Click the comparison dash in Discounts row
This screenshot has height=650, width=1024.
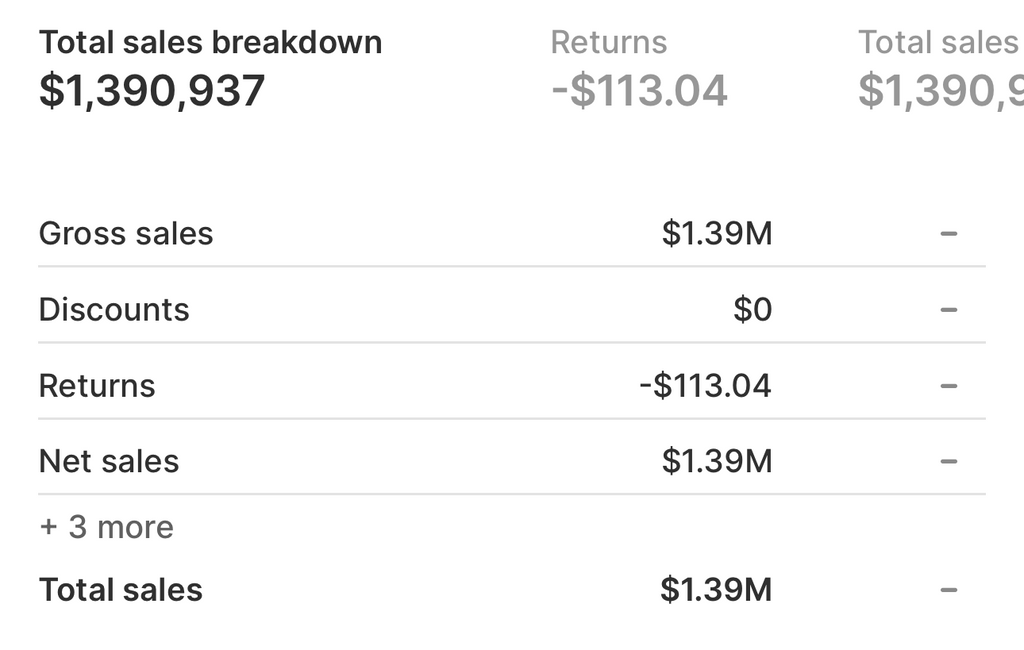click(x=949, y=310)
